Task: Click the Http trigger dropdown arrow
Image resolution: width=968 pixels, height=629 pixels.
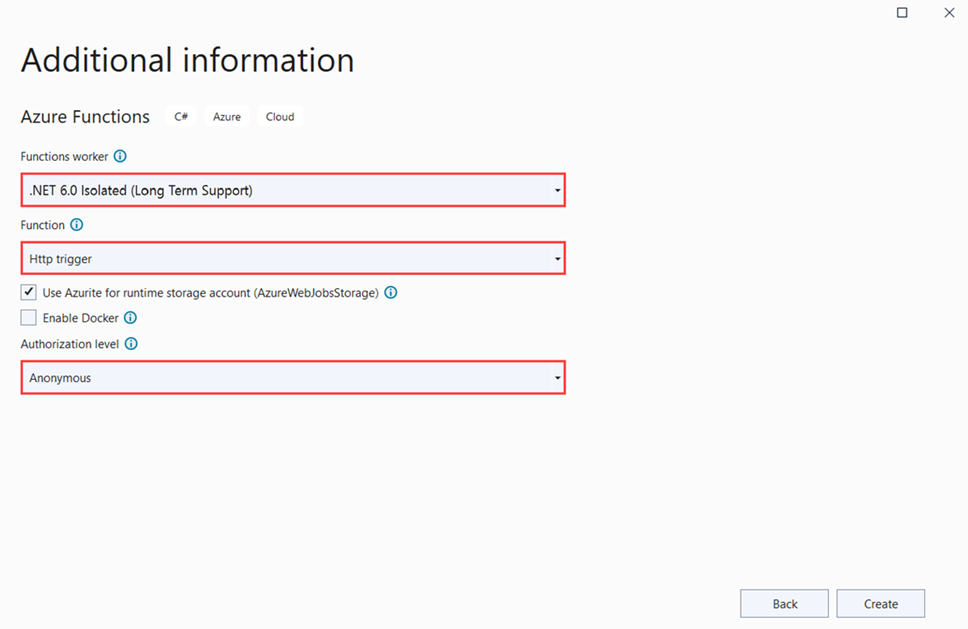Action: click(x=557, y=257)
